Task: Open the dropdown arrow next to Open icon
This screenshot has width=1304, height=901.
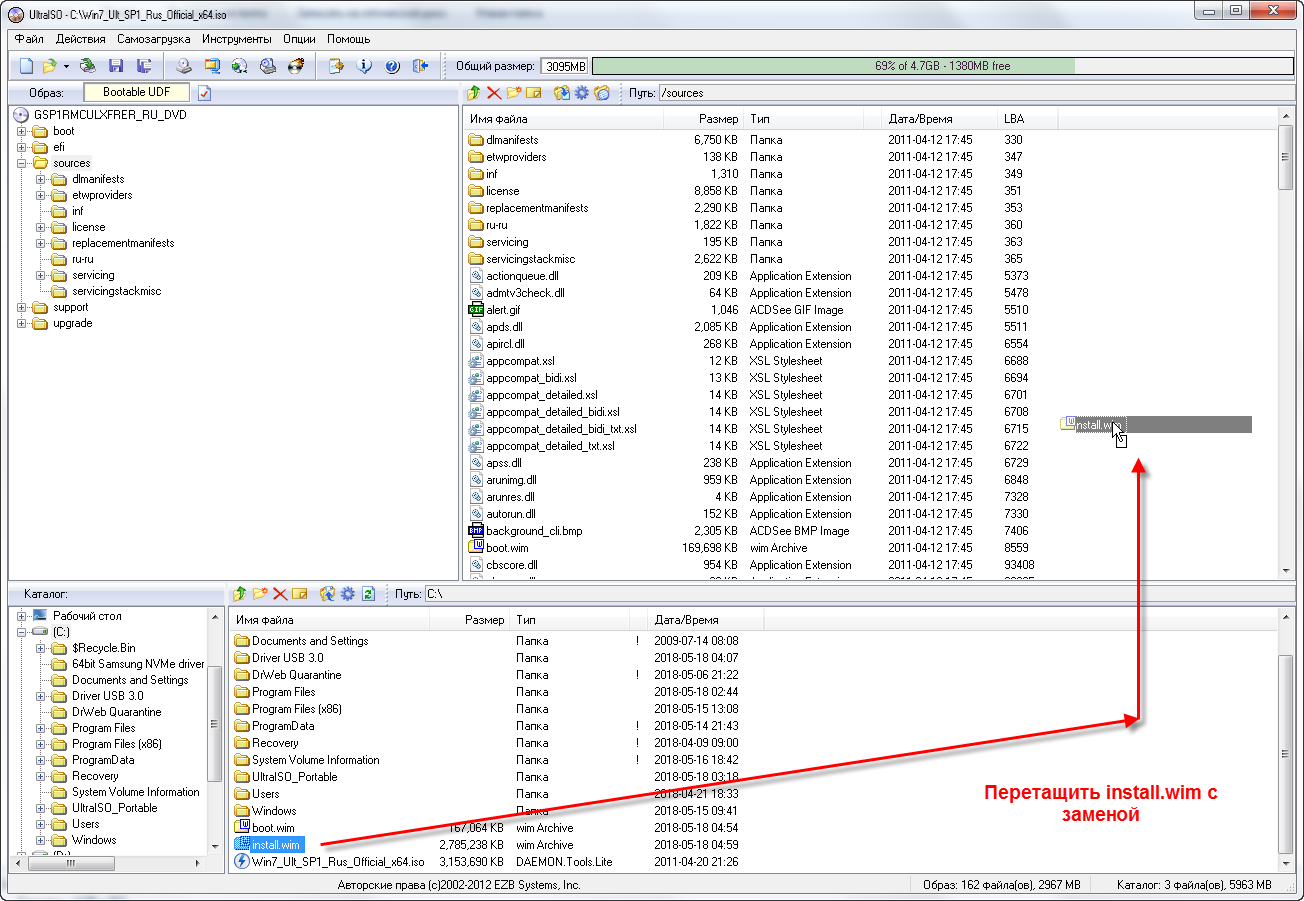Action: tap(66, 66)
